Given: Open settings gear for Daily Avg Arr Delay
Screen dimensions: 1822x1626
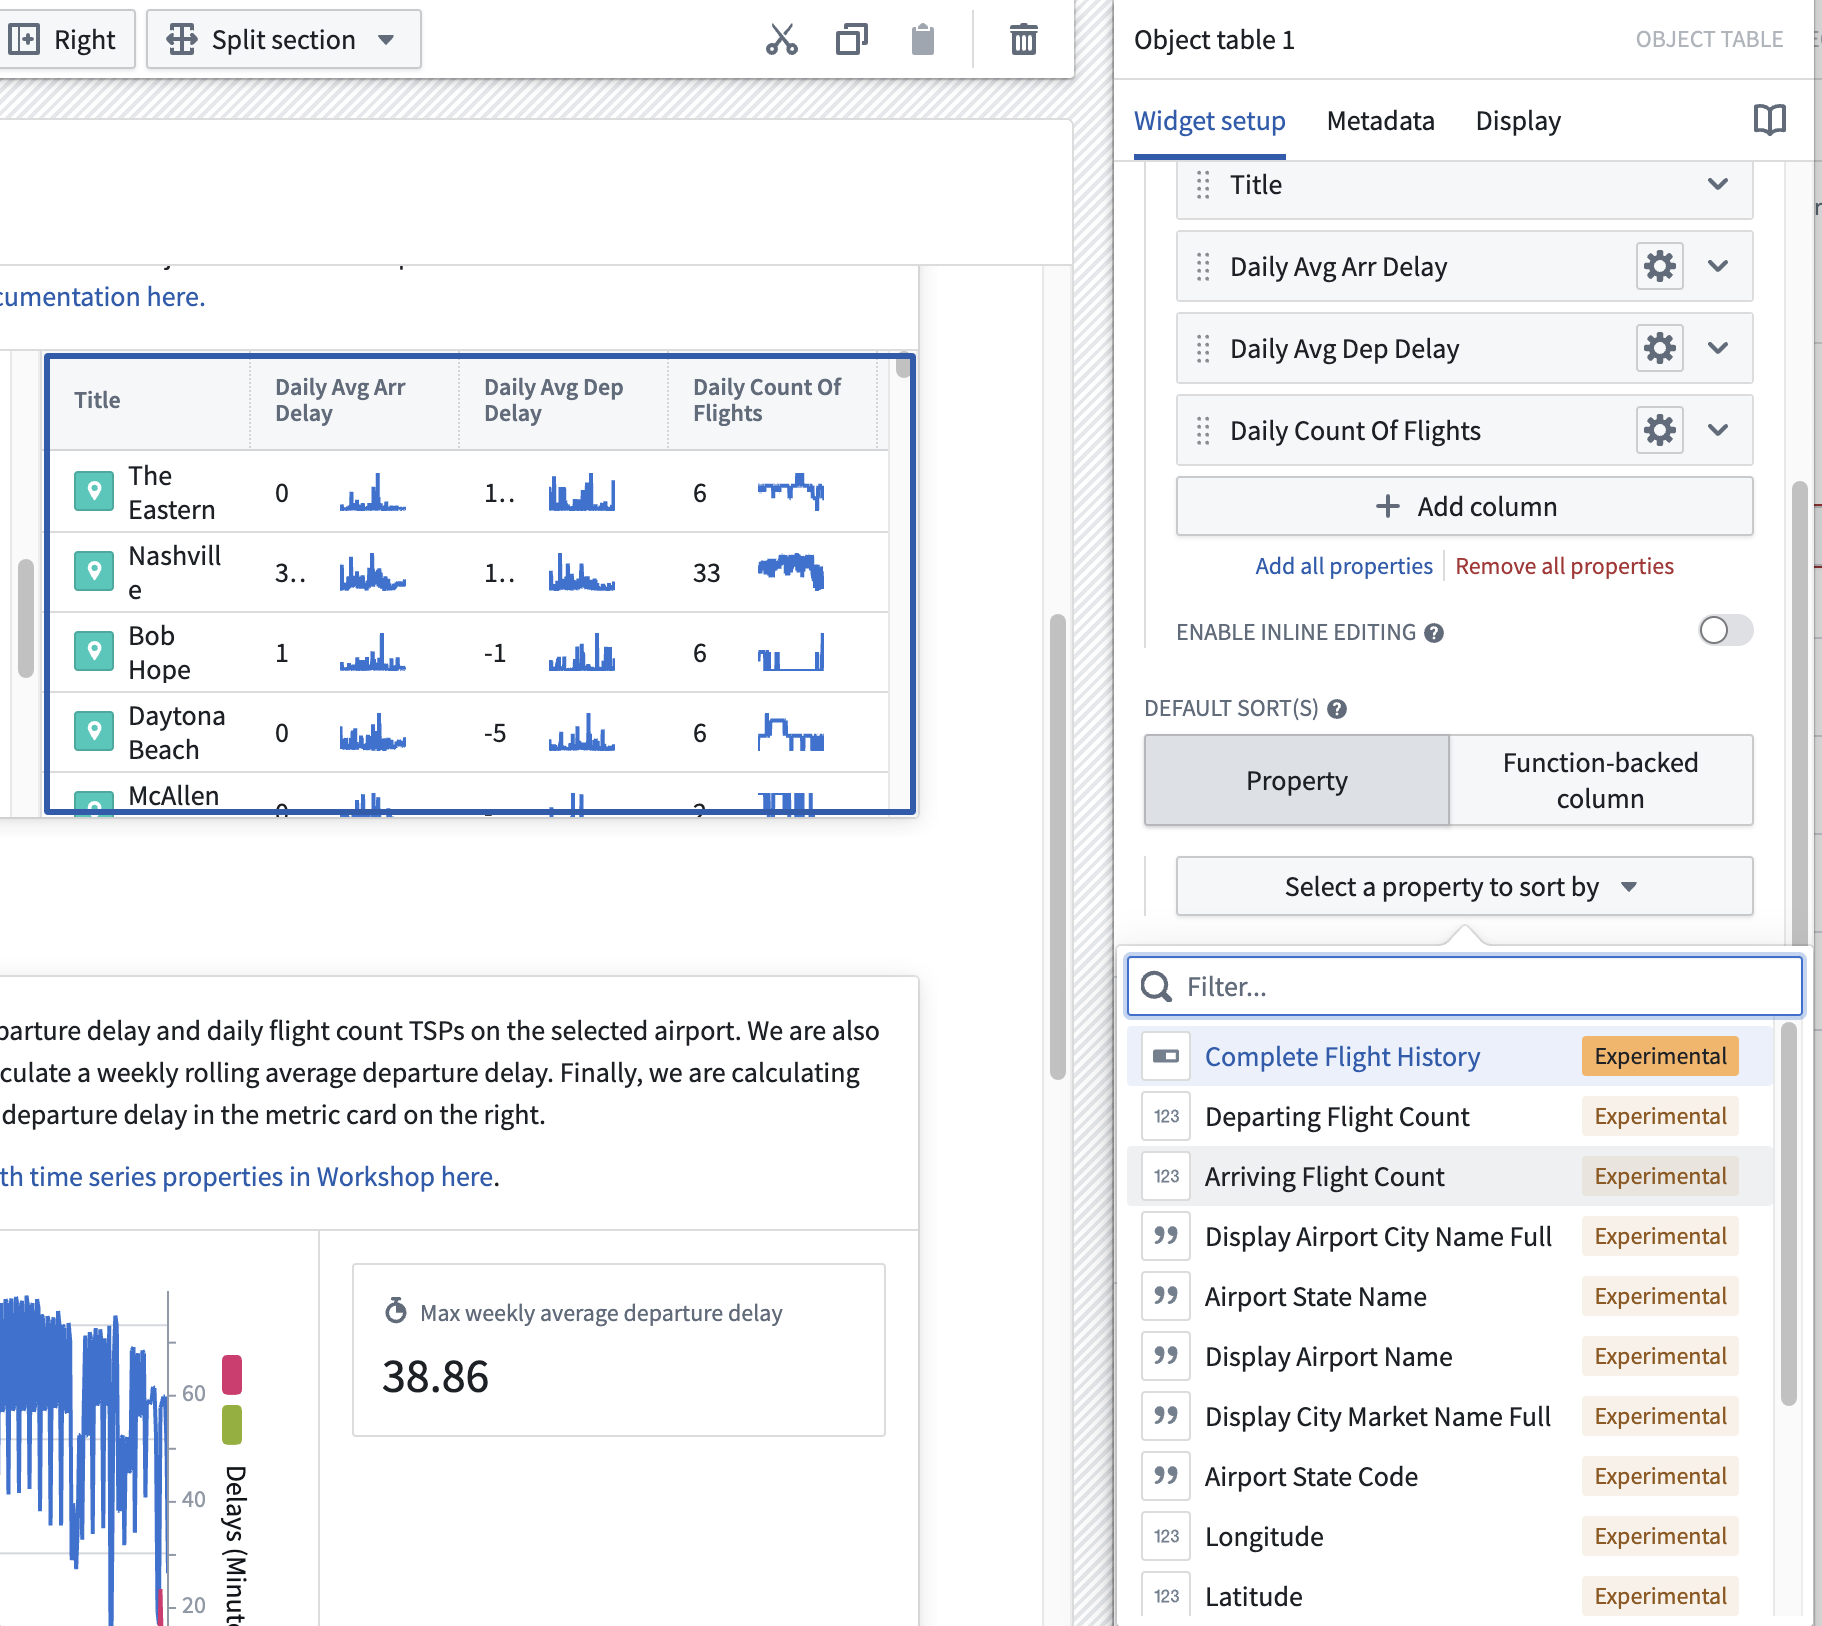Looking at the screenshot, I should (1660, 266).
